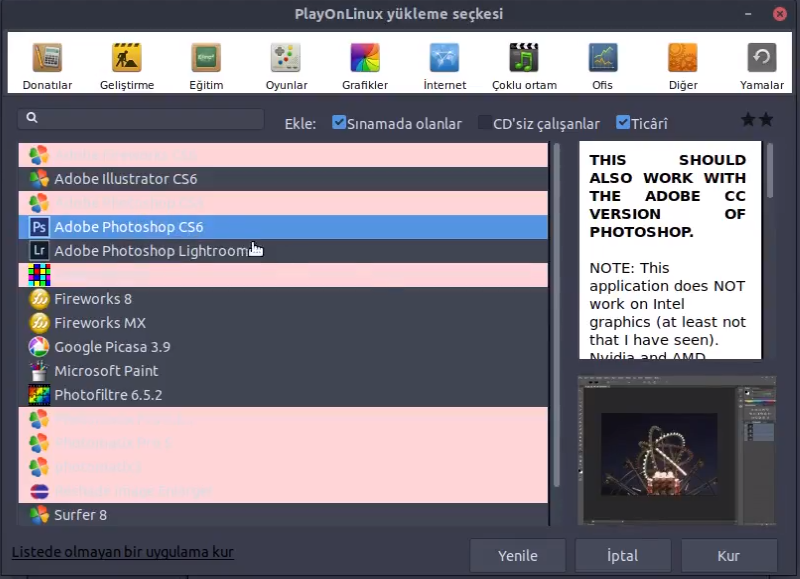The height and width of the screenshot is (579, 800).
Task: Focus the application search field
Action: tap(141, 118)
